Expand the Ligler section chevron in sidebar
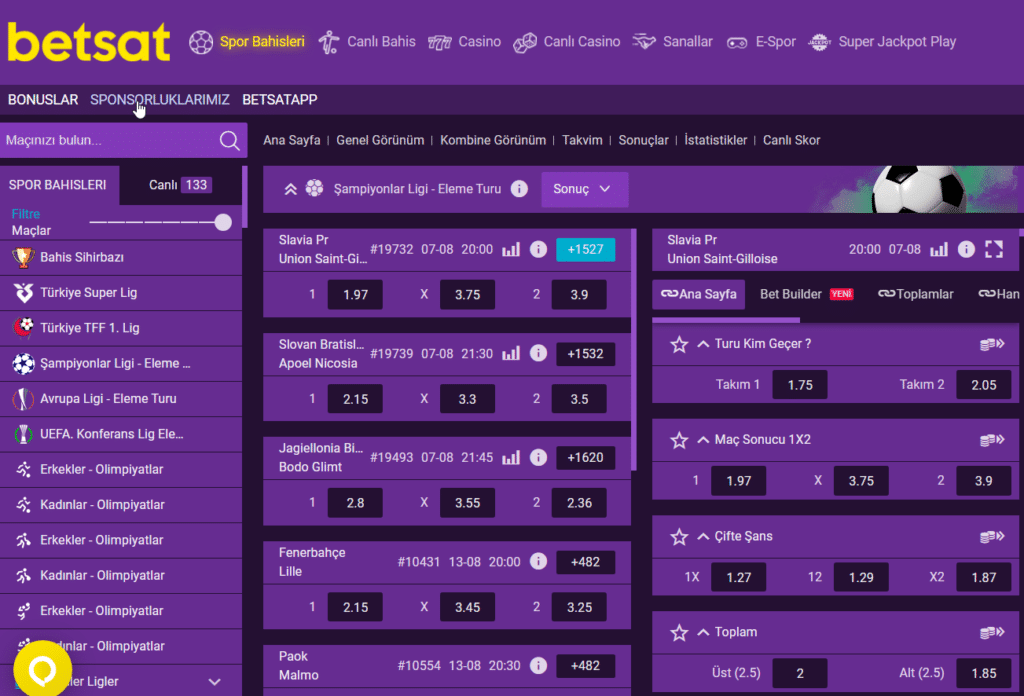The width and height of the screenshot is (1024, 696). (214, 682)
